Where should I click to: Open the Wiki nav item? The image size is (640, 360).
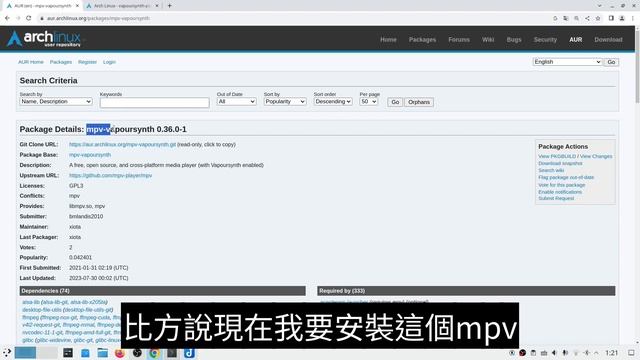click(488, 40)
